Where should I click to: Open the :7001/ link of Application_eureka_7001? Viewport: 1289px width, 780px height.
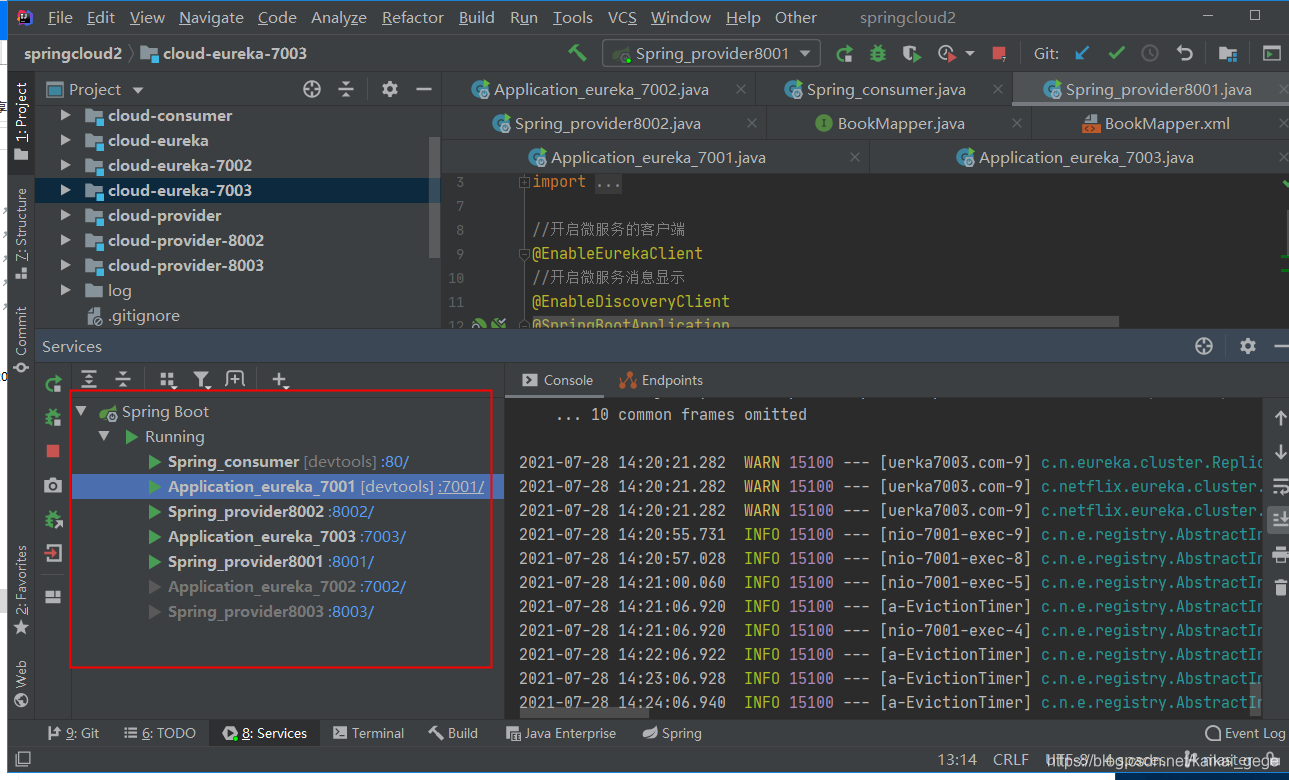461,487
